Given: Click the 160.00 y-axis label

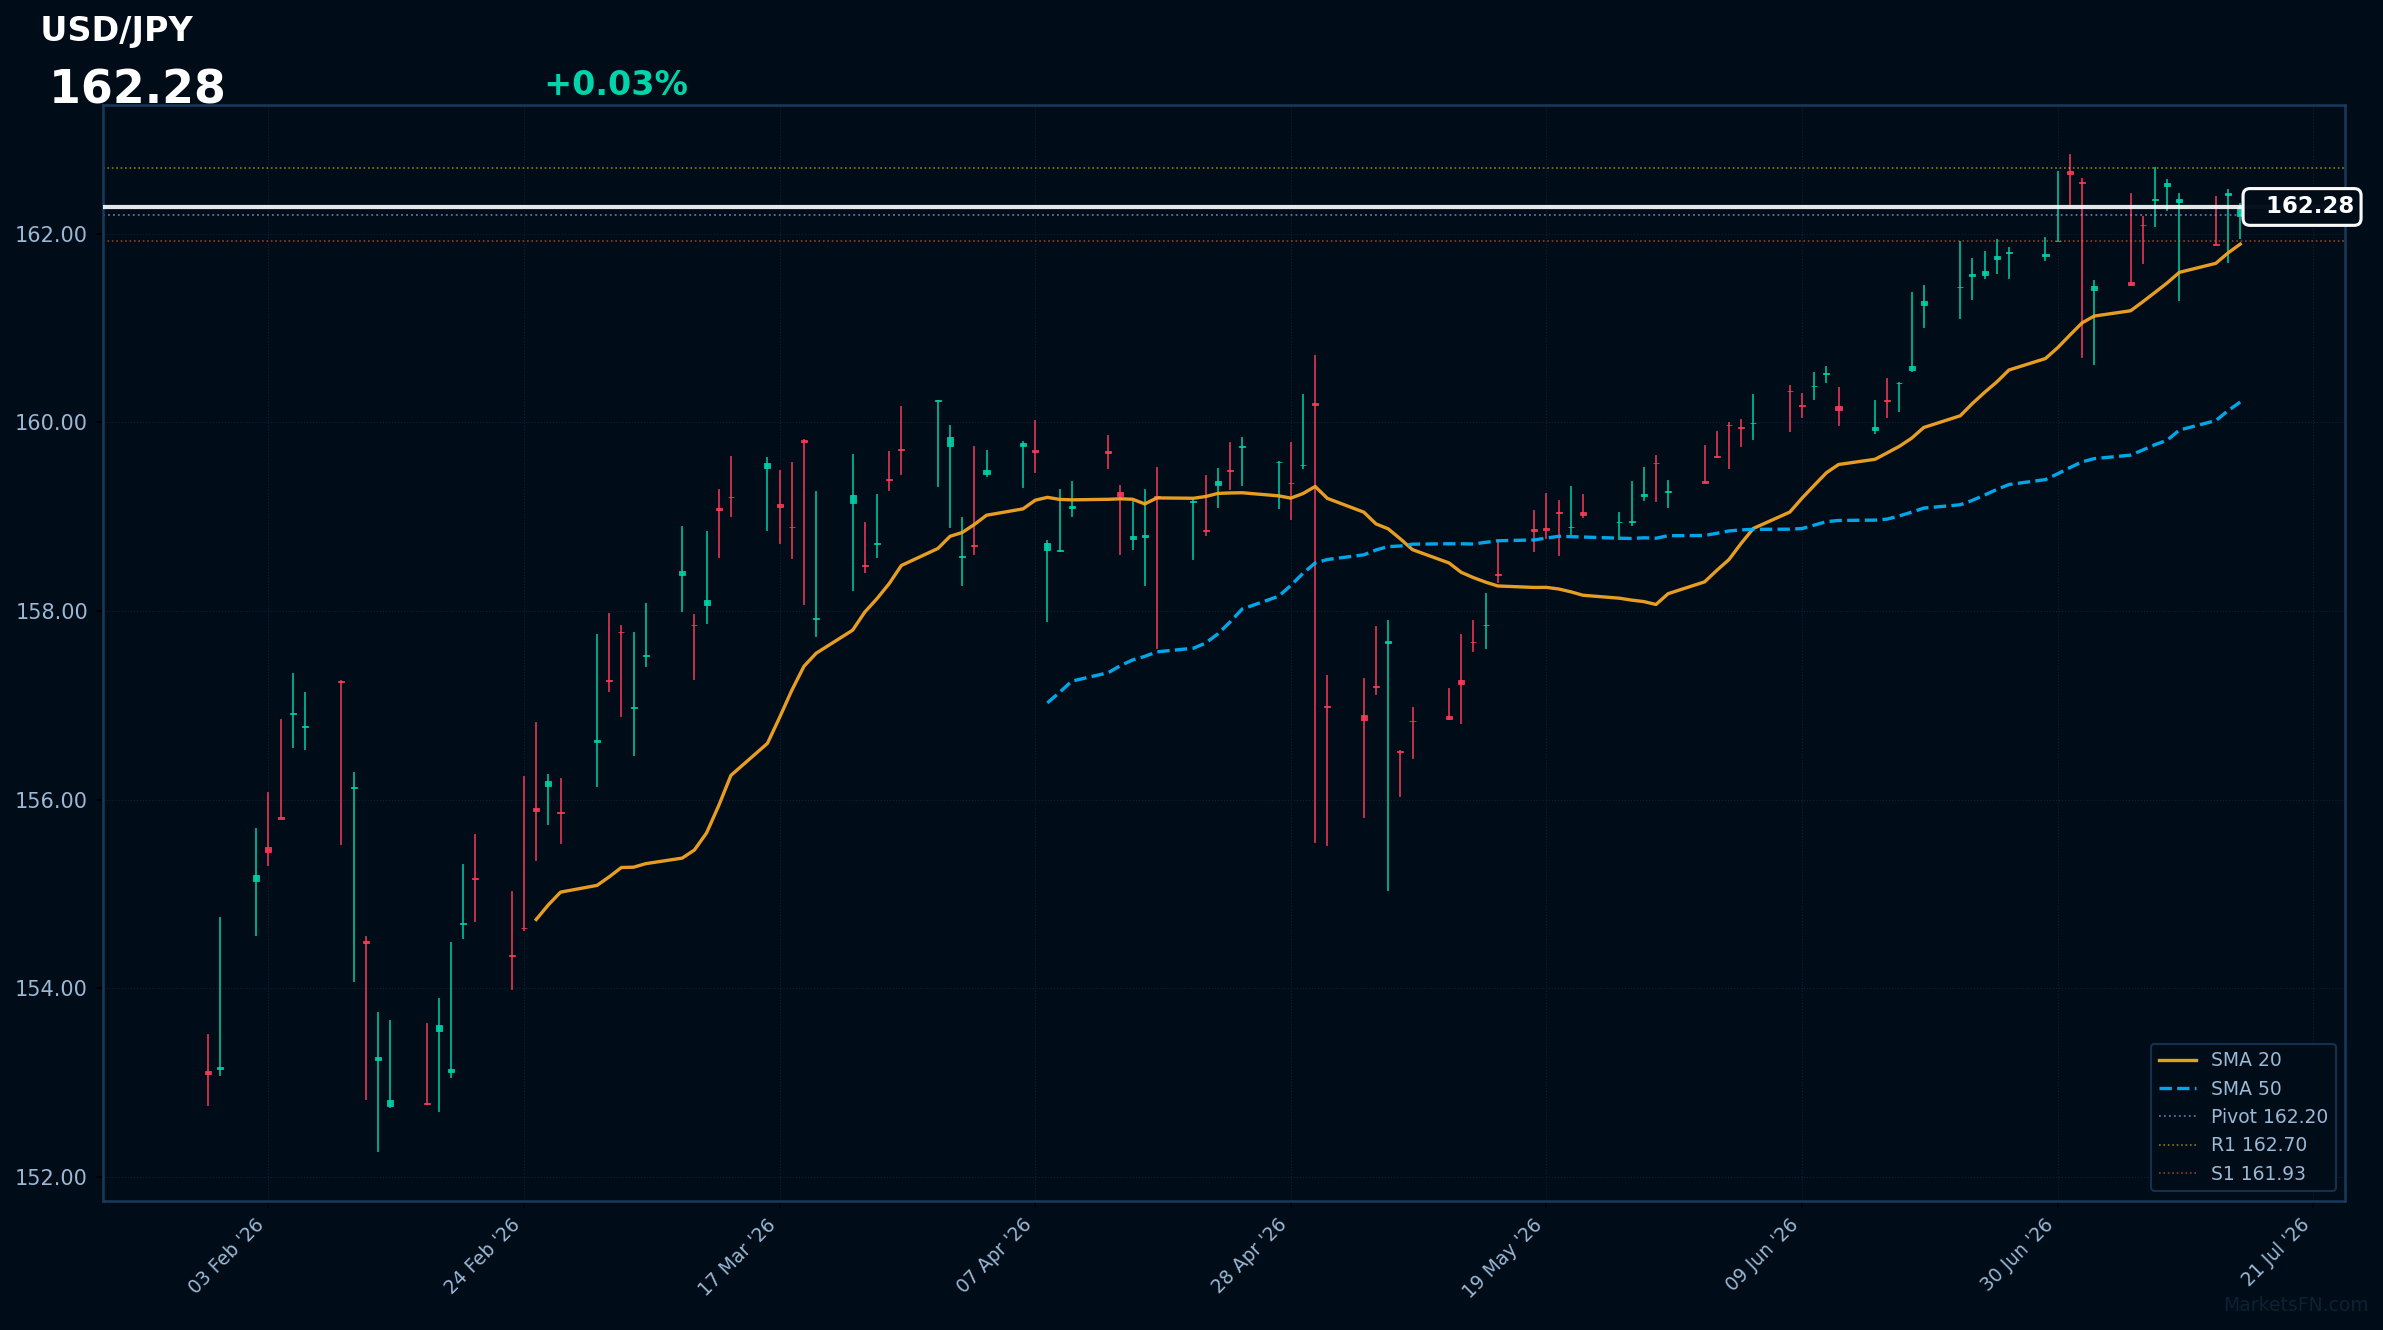Looking at the screenshot, I should click(51, 423).
